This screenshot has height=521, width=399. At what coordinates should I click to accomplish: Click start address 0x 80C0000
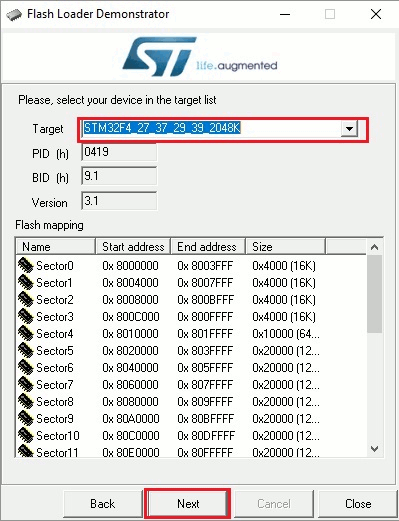[131, 436]
